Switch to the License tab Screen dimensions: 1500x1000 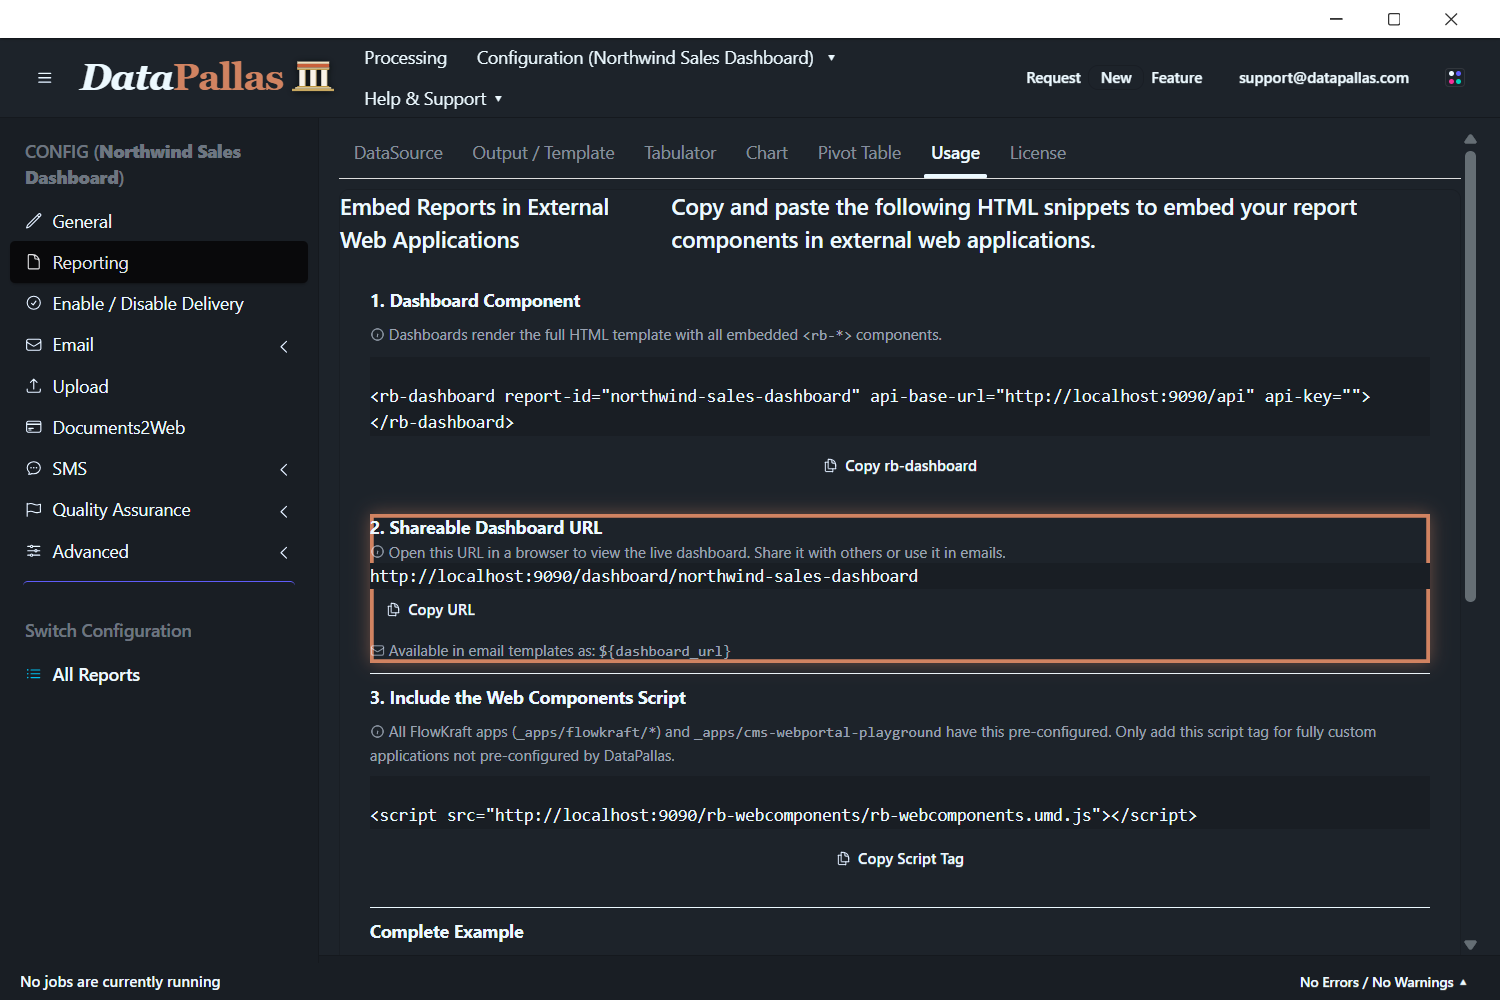1038,153
